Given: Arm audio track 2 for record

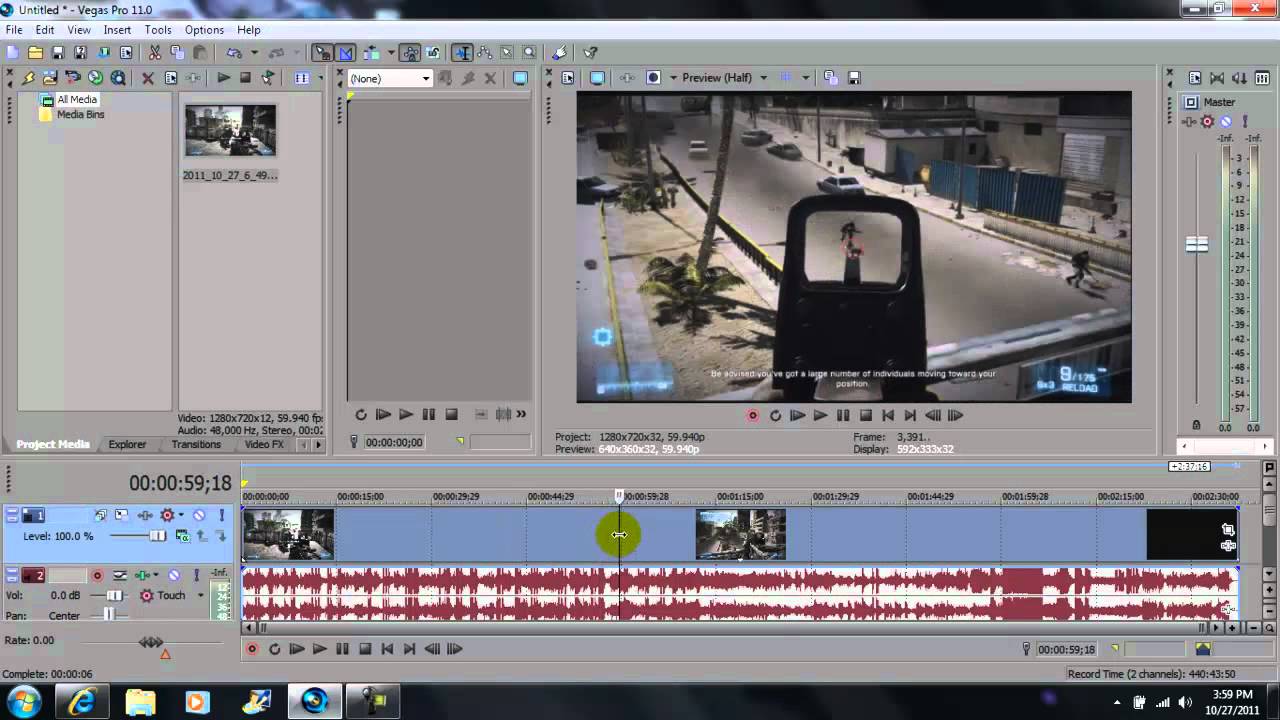Looking at the screenshot, I should [x=98, y=576].
